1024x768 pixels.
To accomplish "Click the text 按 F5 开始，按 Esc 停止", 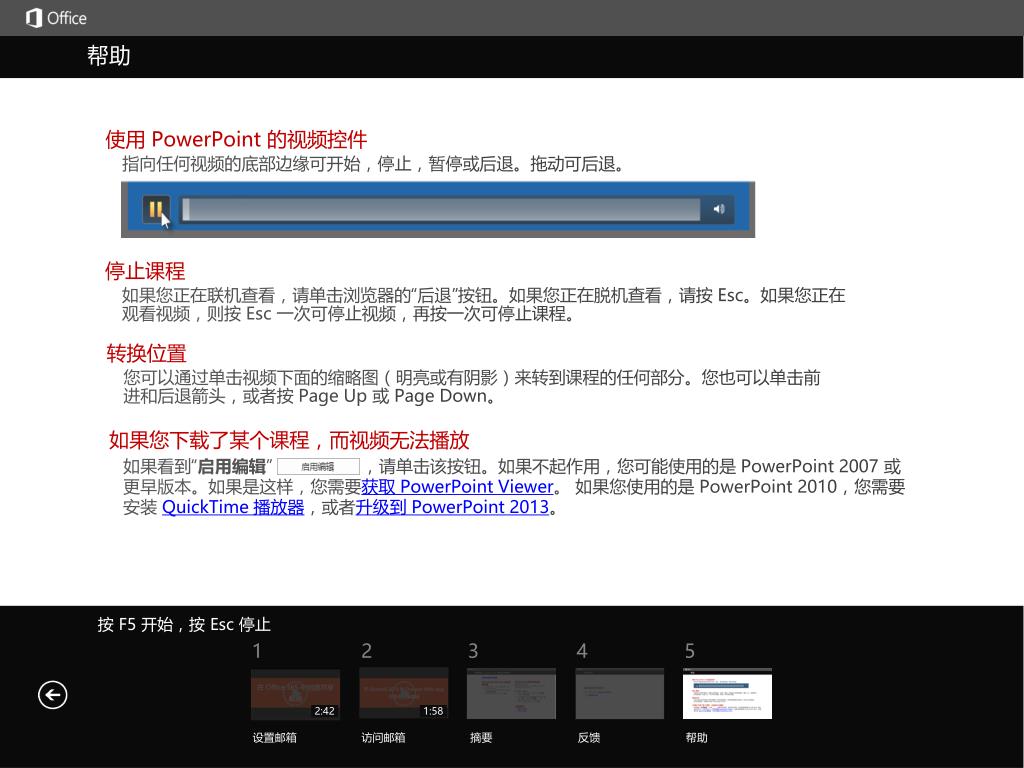I will [x=184, y=624].
